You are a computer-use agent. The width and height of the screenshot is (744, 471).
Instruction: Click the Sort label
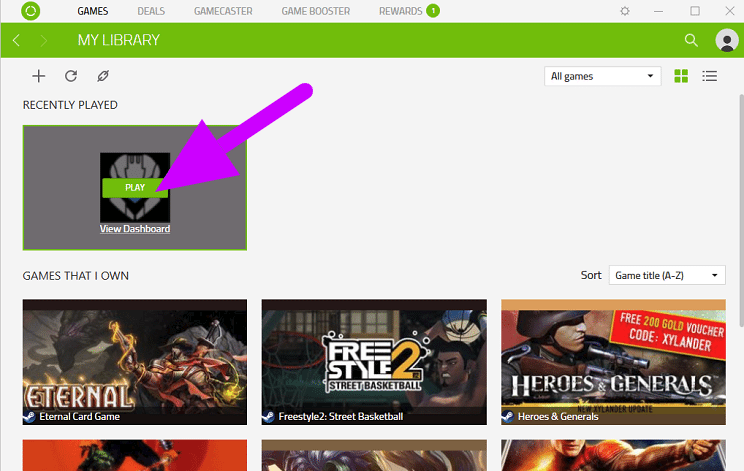point(591,275)
